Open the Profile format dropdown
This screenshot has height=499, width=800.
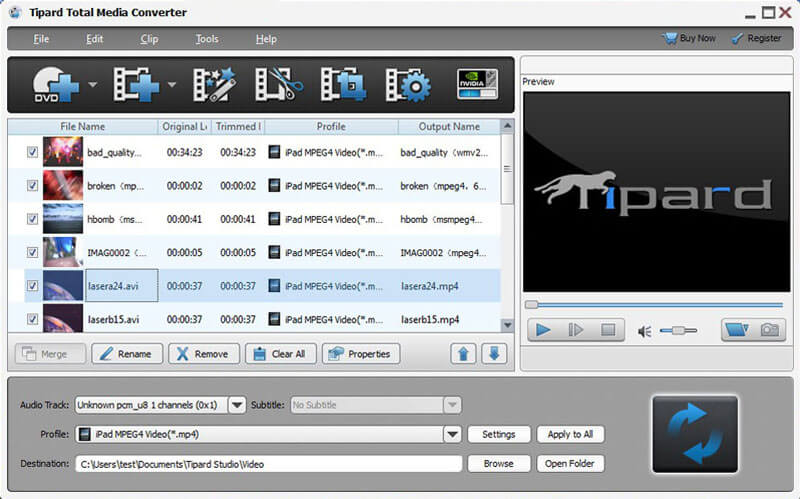click(x=453, y=434)
